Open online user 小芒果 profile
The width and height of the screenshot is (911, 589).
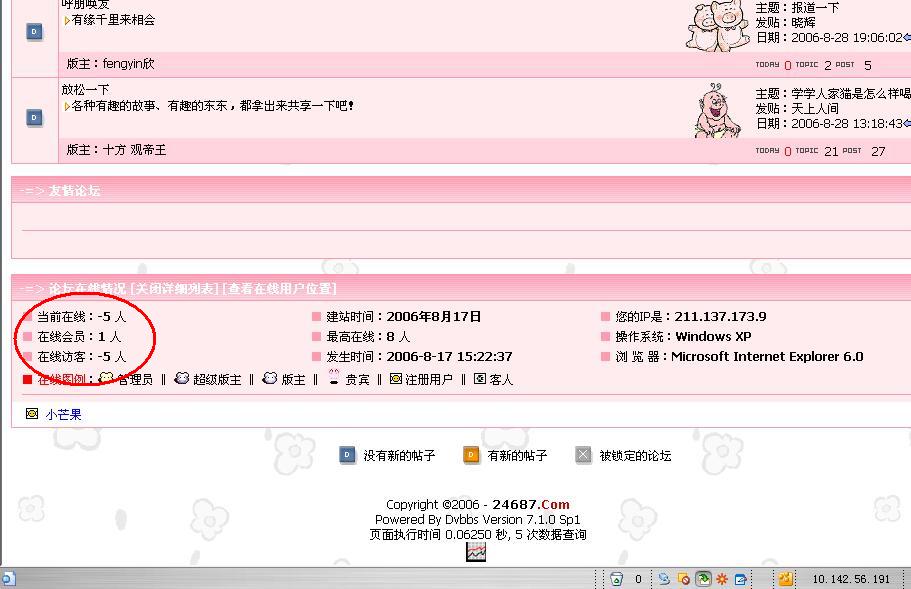[x=63, y=415]
